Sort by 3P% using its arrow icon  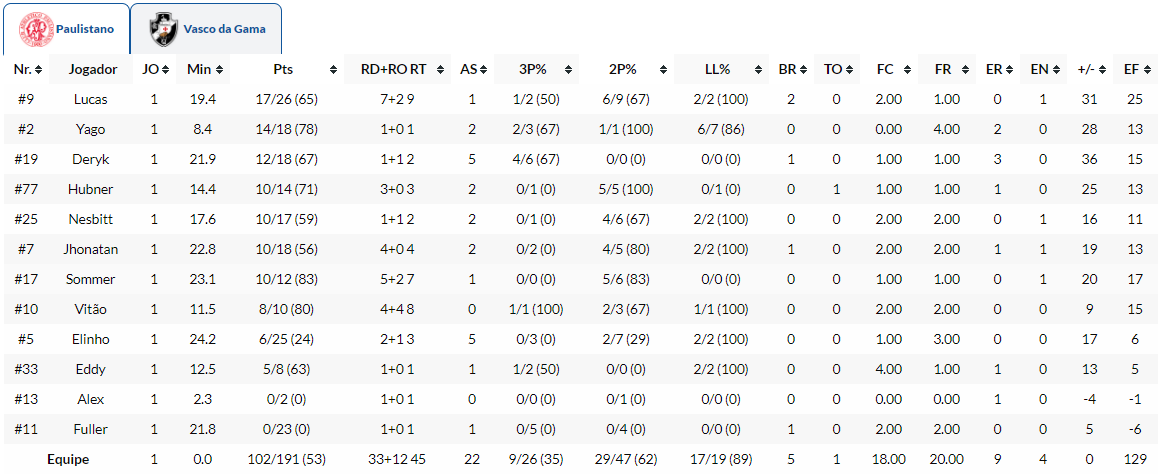pyautogui.click(x=568, y=70)
